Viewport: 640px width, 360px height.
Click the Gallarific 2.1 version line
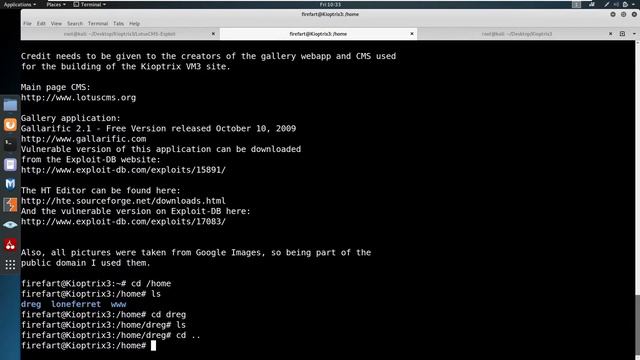pyautogui.click(x=158, y=129)
